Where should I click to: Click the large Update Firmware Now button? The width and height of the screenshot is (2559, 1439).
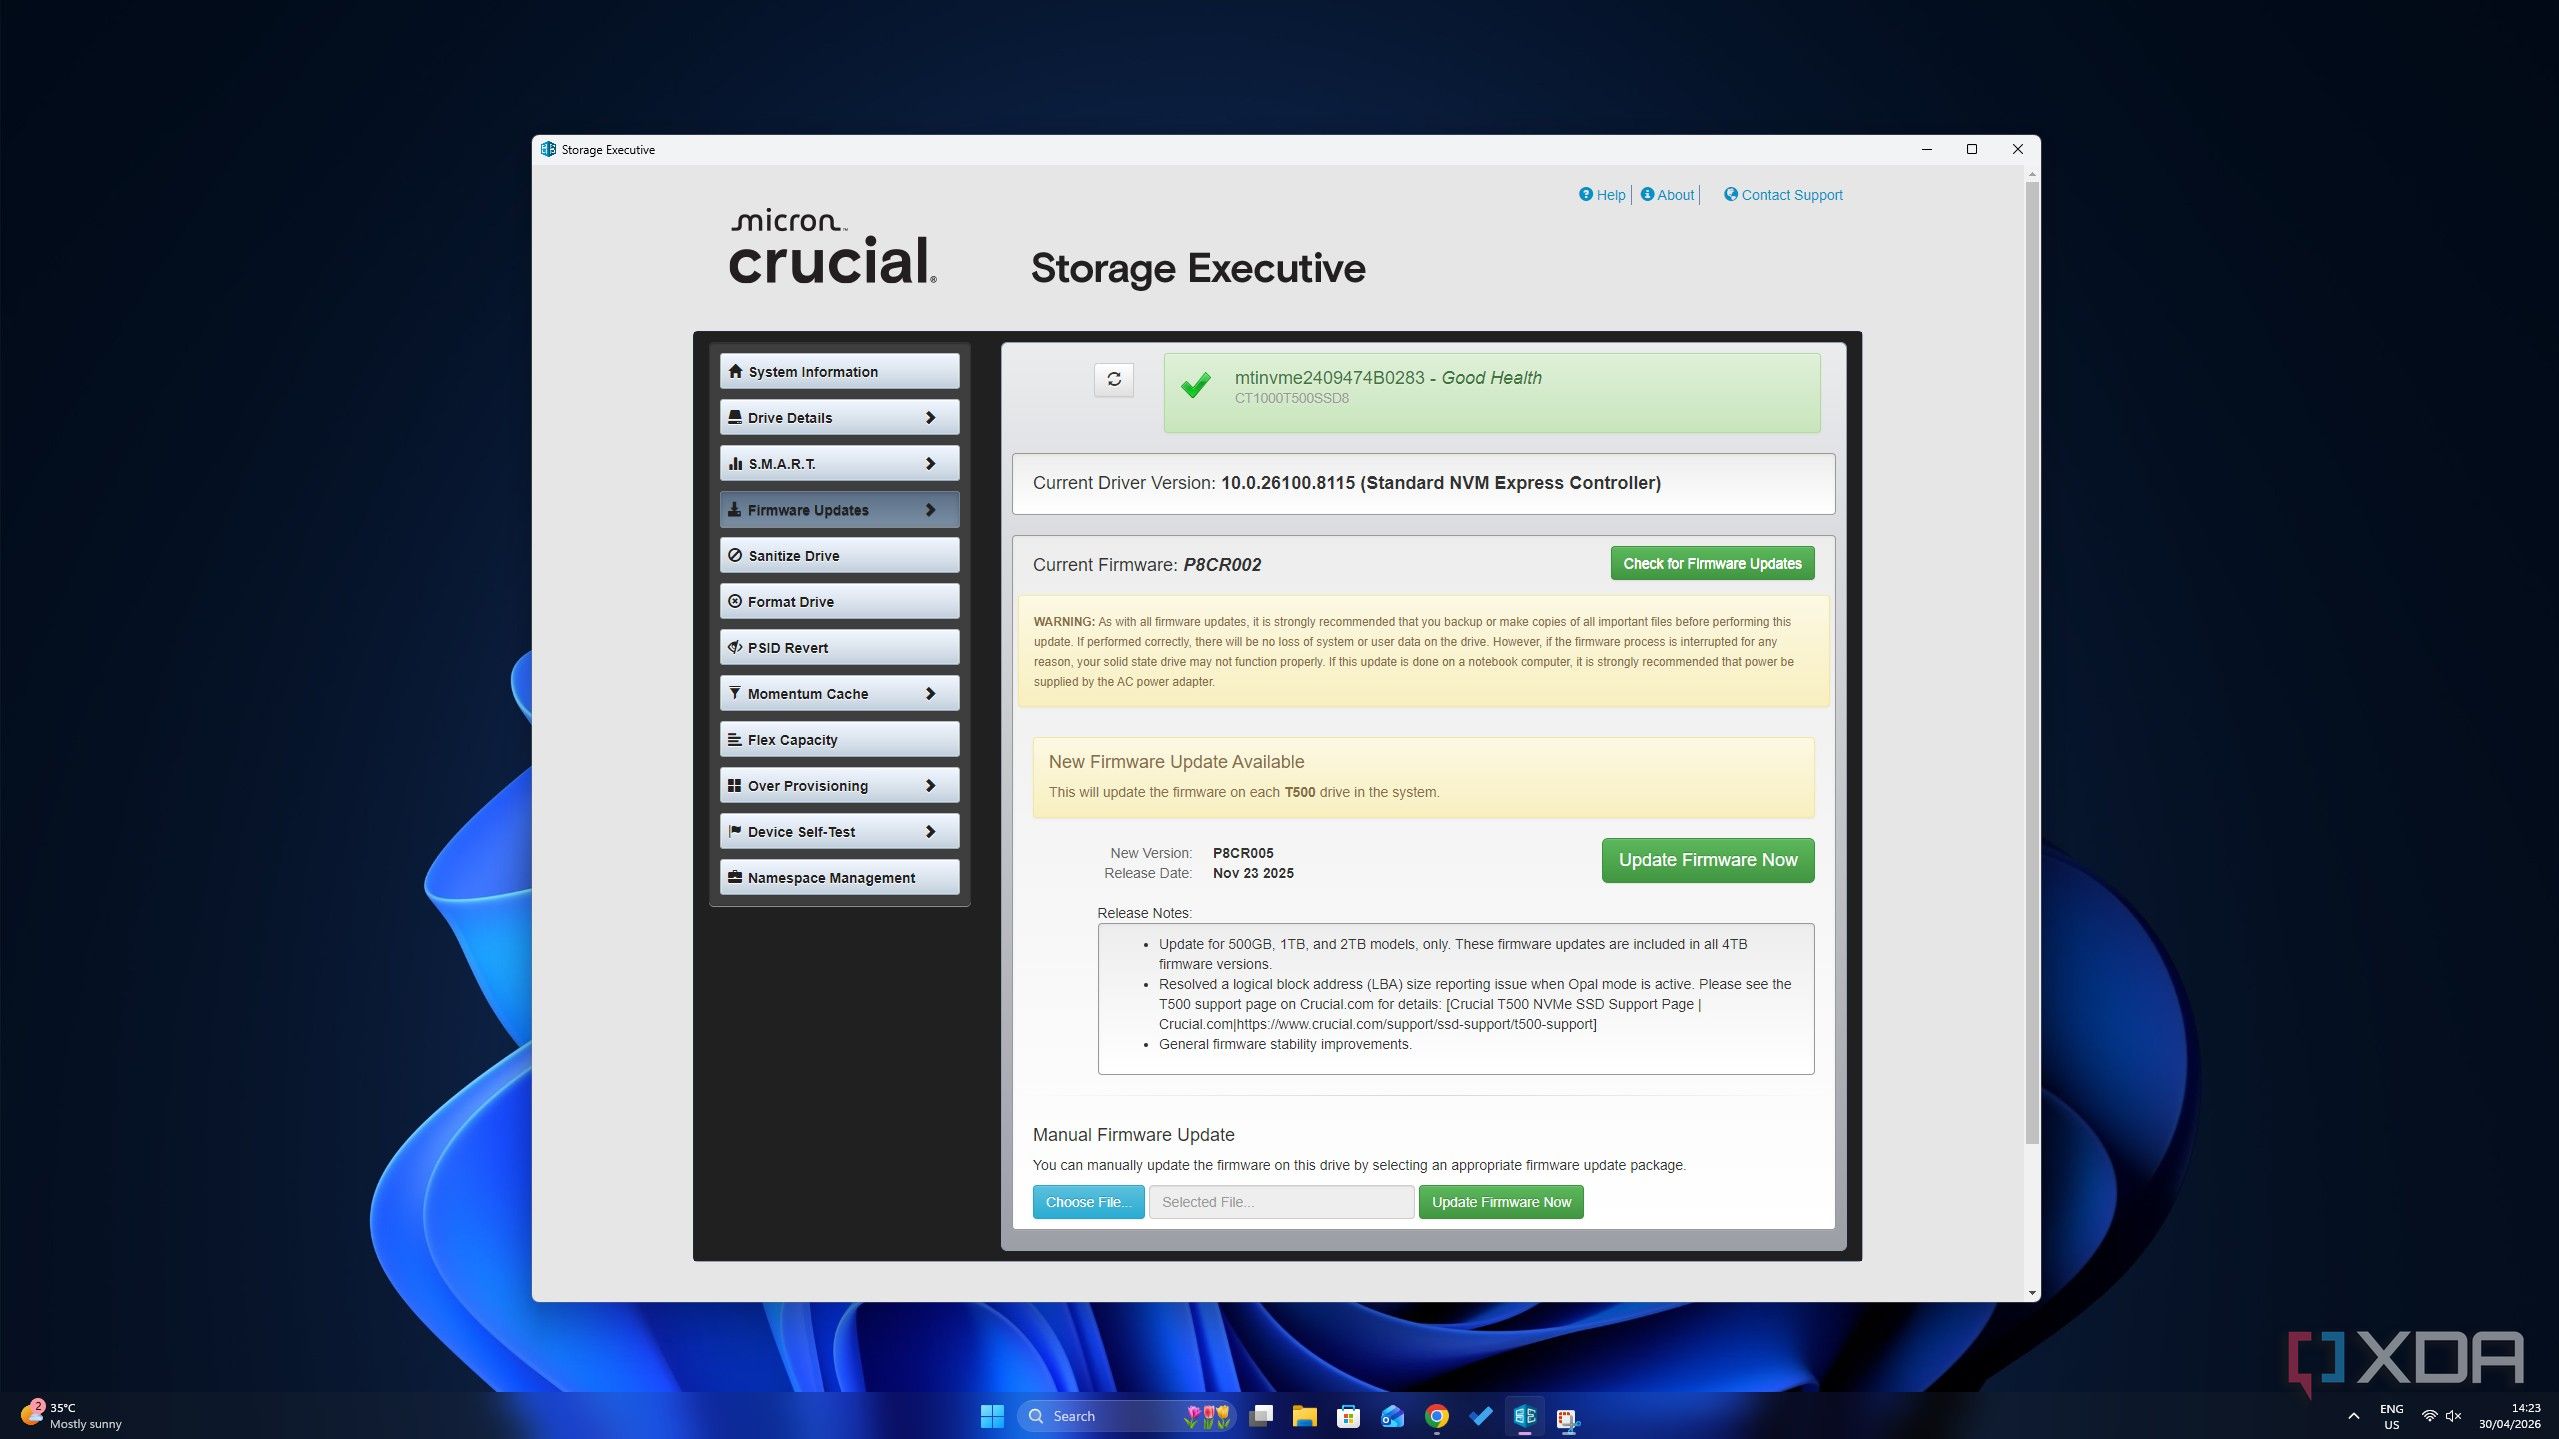point(1708,860)
